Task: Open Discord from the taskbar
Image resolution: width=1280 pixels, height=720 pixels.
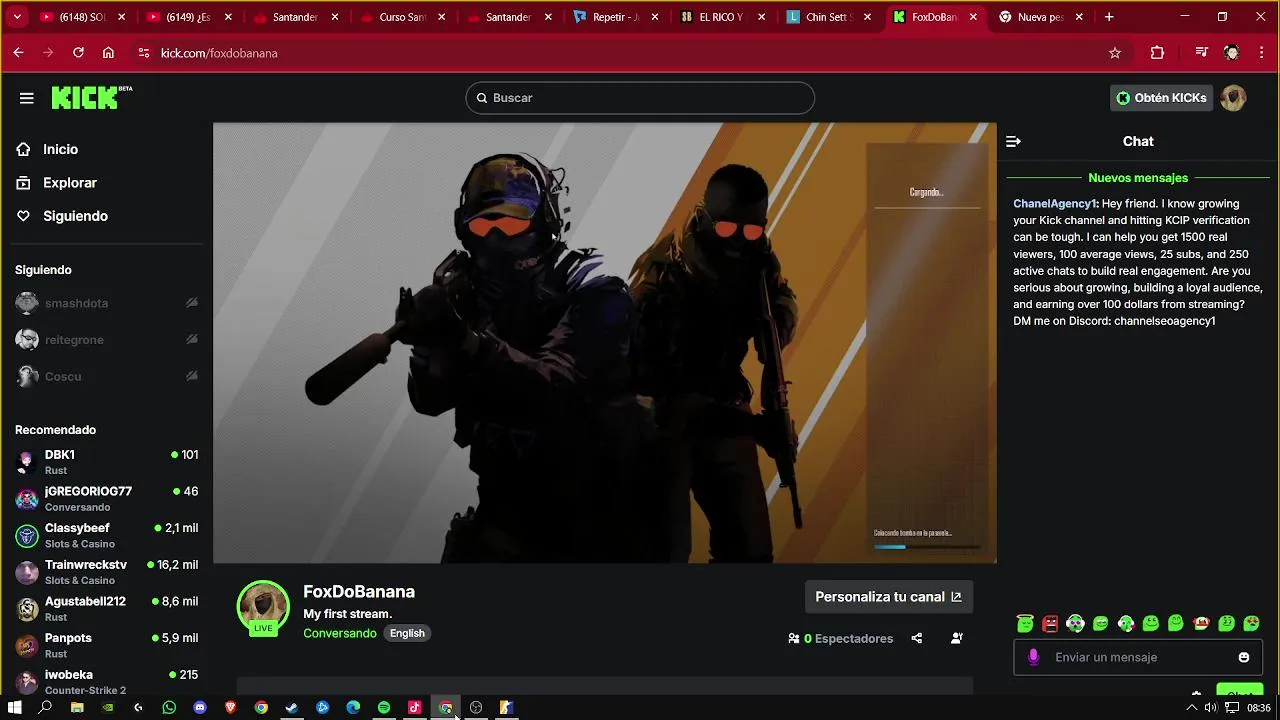Action: click(200, 707)
